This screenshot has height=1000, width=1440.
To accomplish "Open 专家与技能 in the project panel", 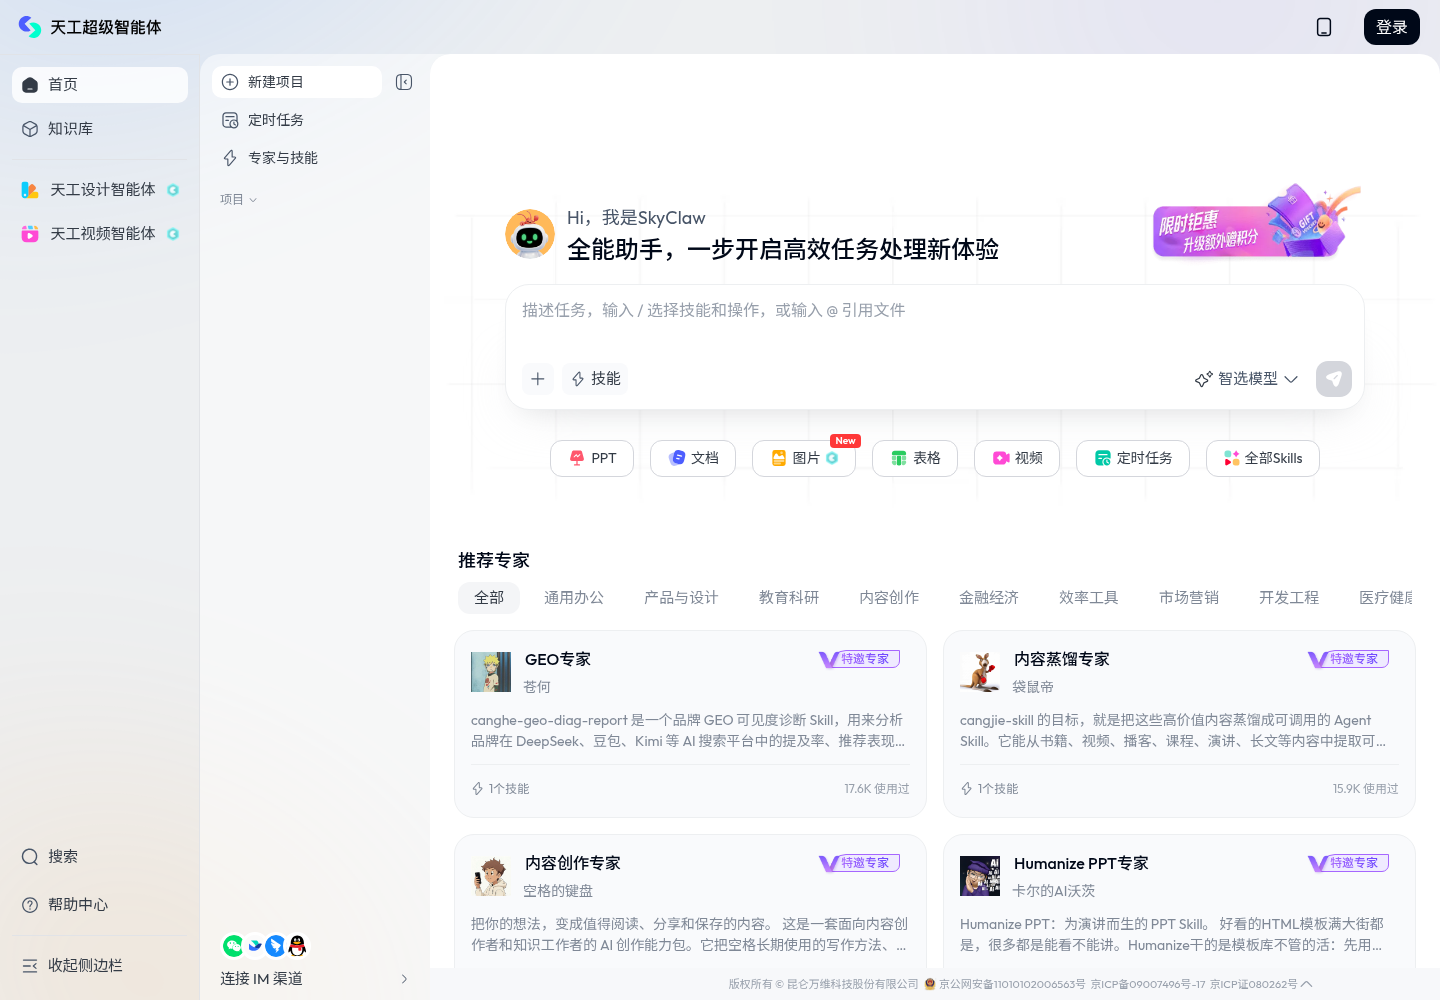I will (297, 158).
